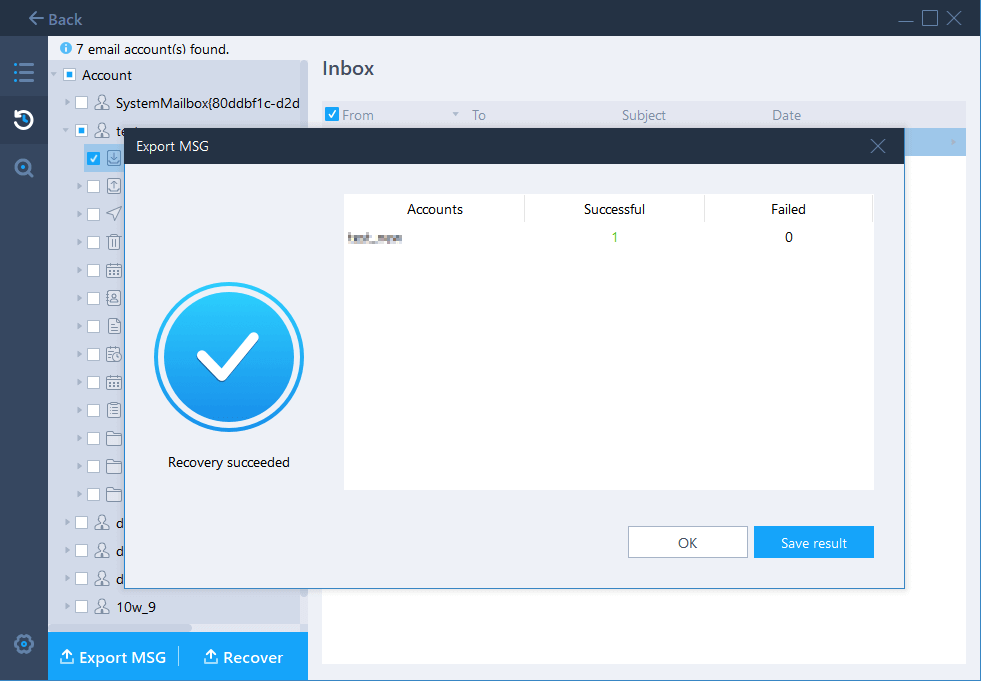
Task: Open the search magnifier sidebar icon
Action: pyautogui.click(x=23, y=168)
